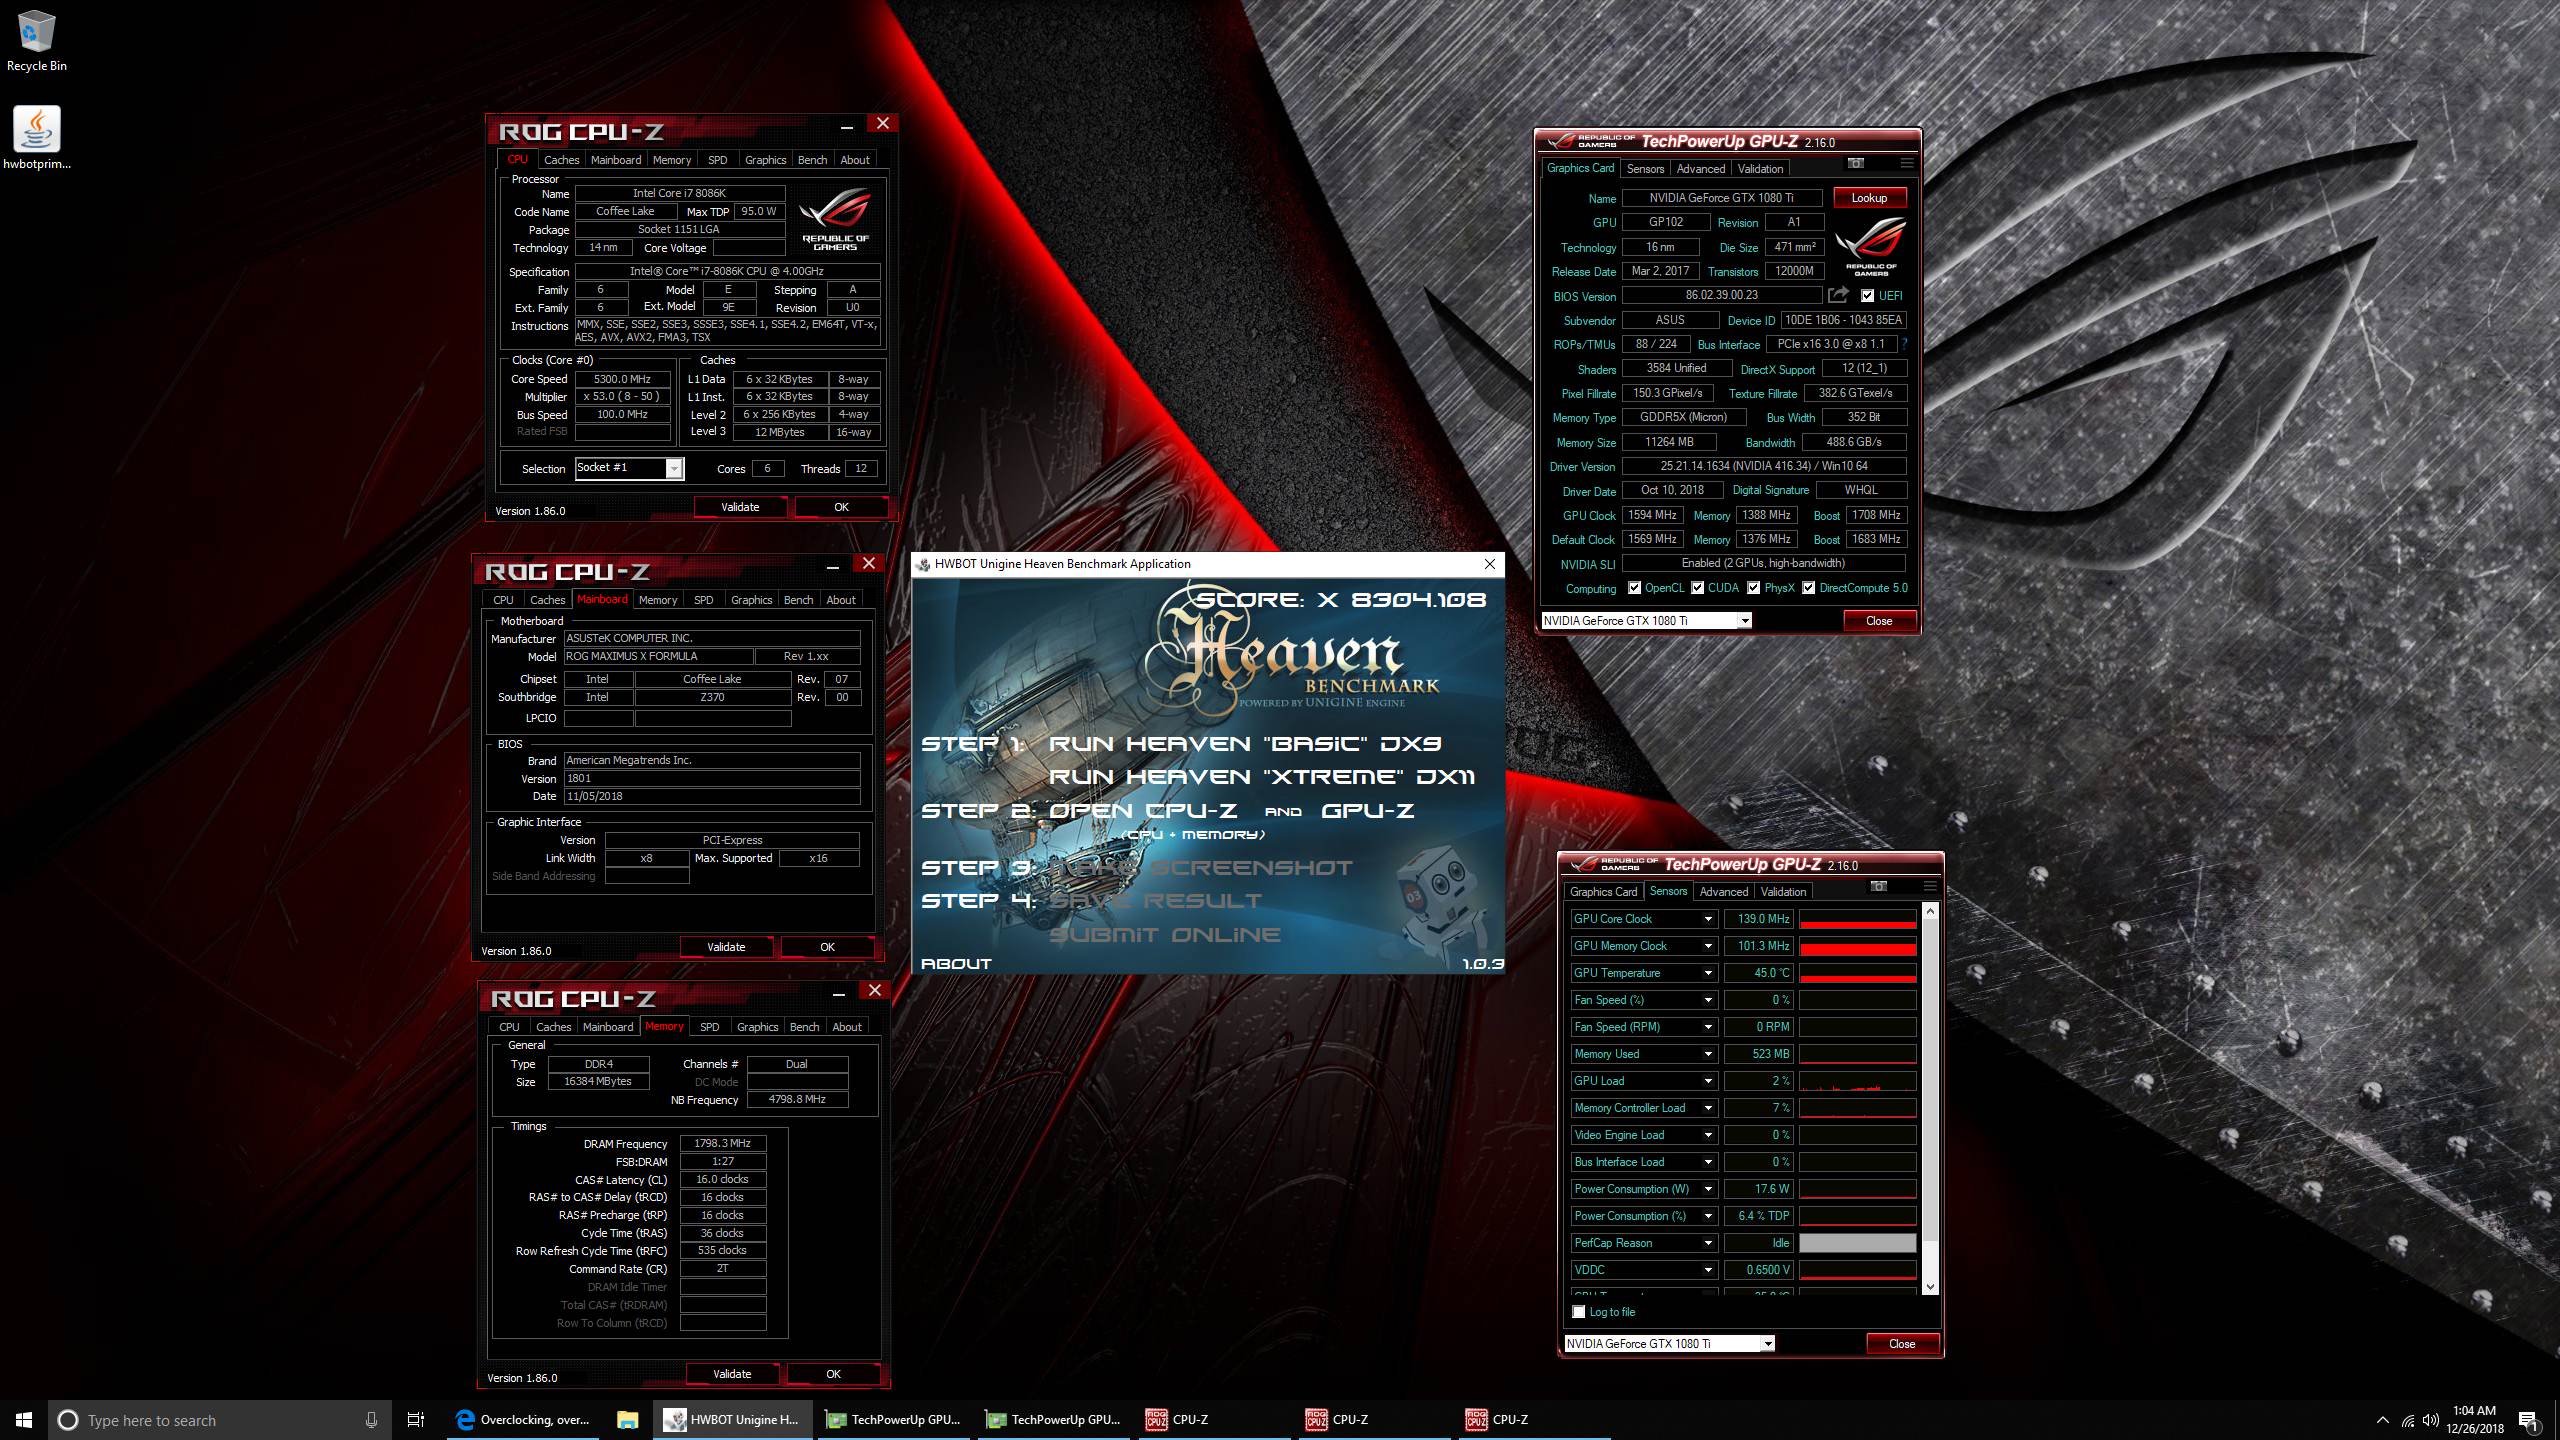Switch to the first TechPowerUp GPU-Z taskbar item

point(893,1420)
